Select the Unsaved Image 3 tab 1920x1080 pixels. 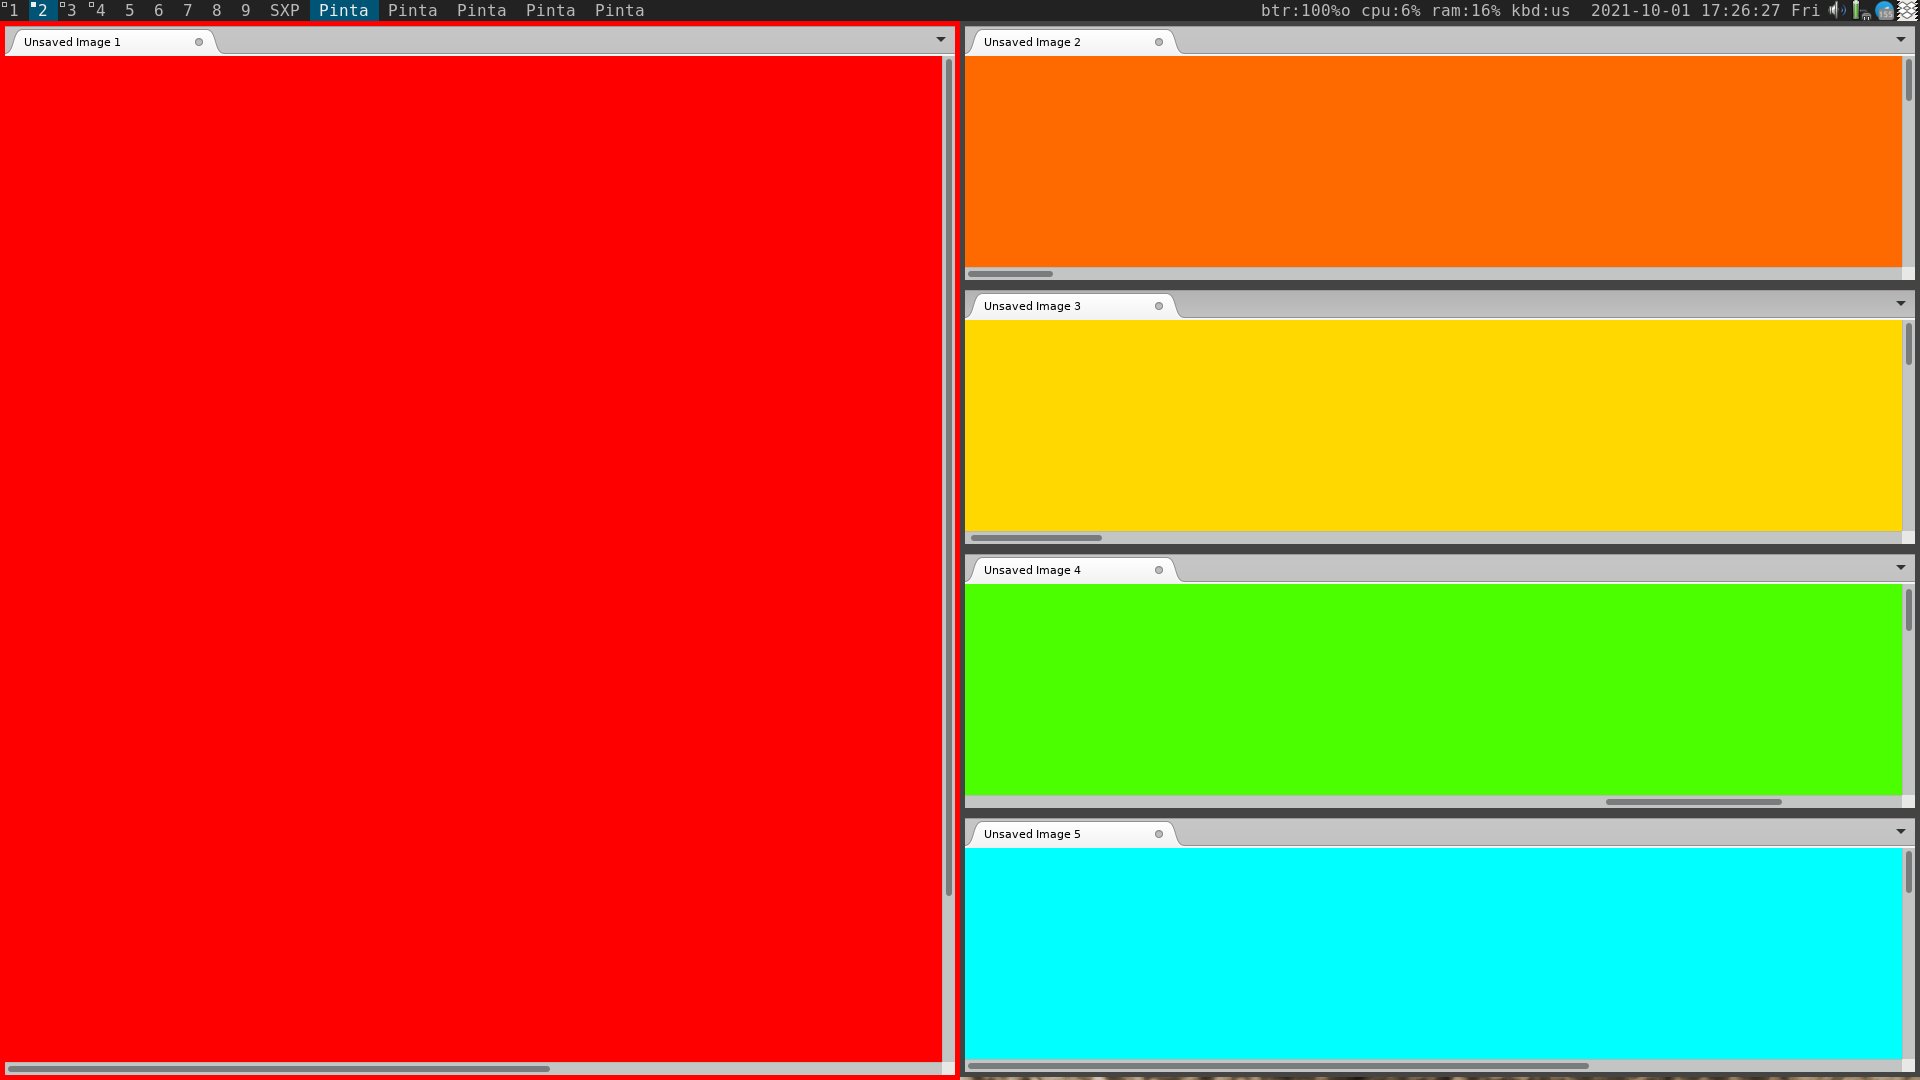click(1032, 306)
